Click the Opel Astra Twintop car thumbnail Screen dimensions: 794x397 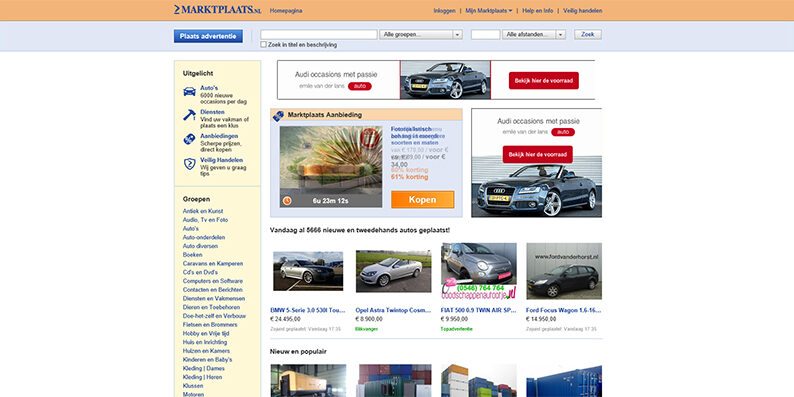tap(393, 271)
